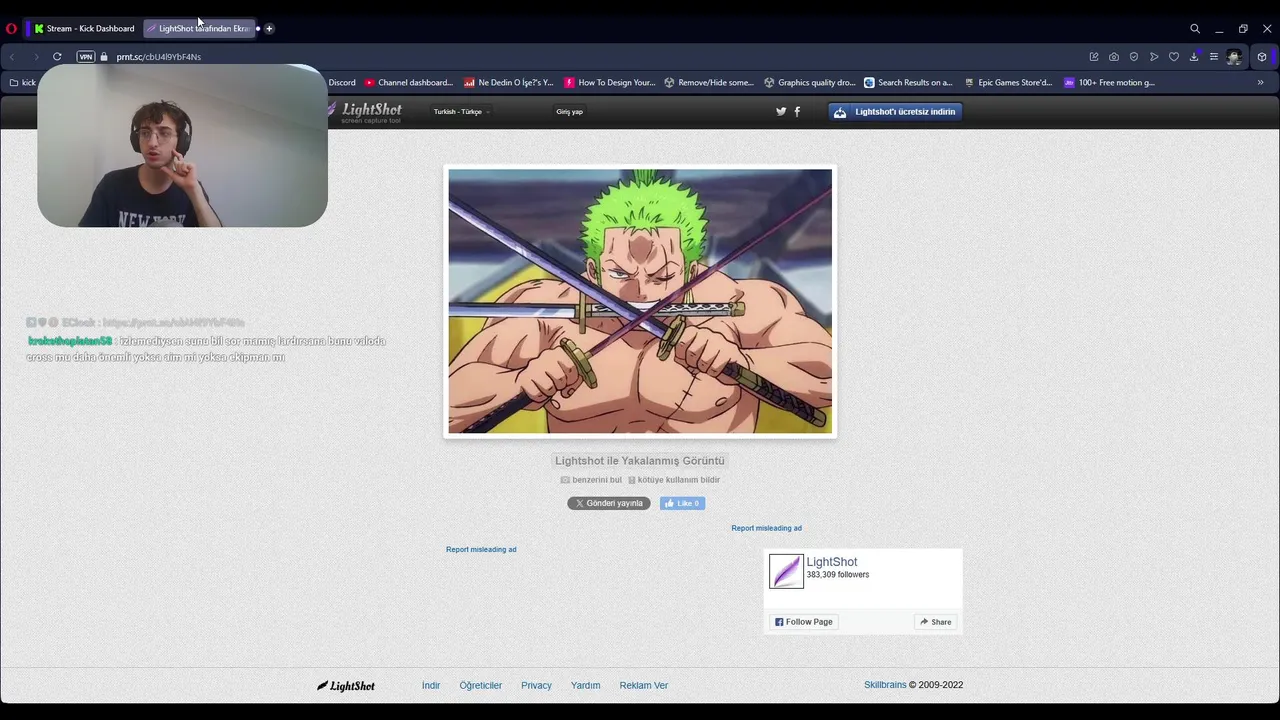Open the Discord bookmark
The image size is (1280, 720).
click(342, 83)
